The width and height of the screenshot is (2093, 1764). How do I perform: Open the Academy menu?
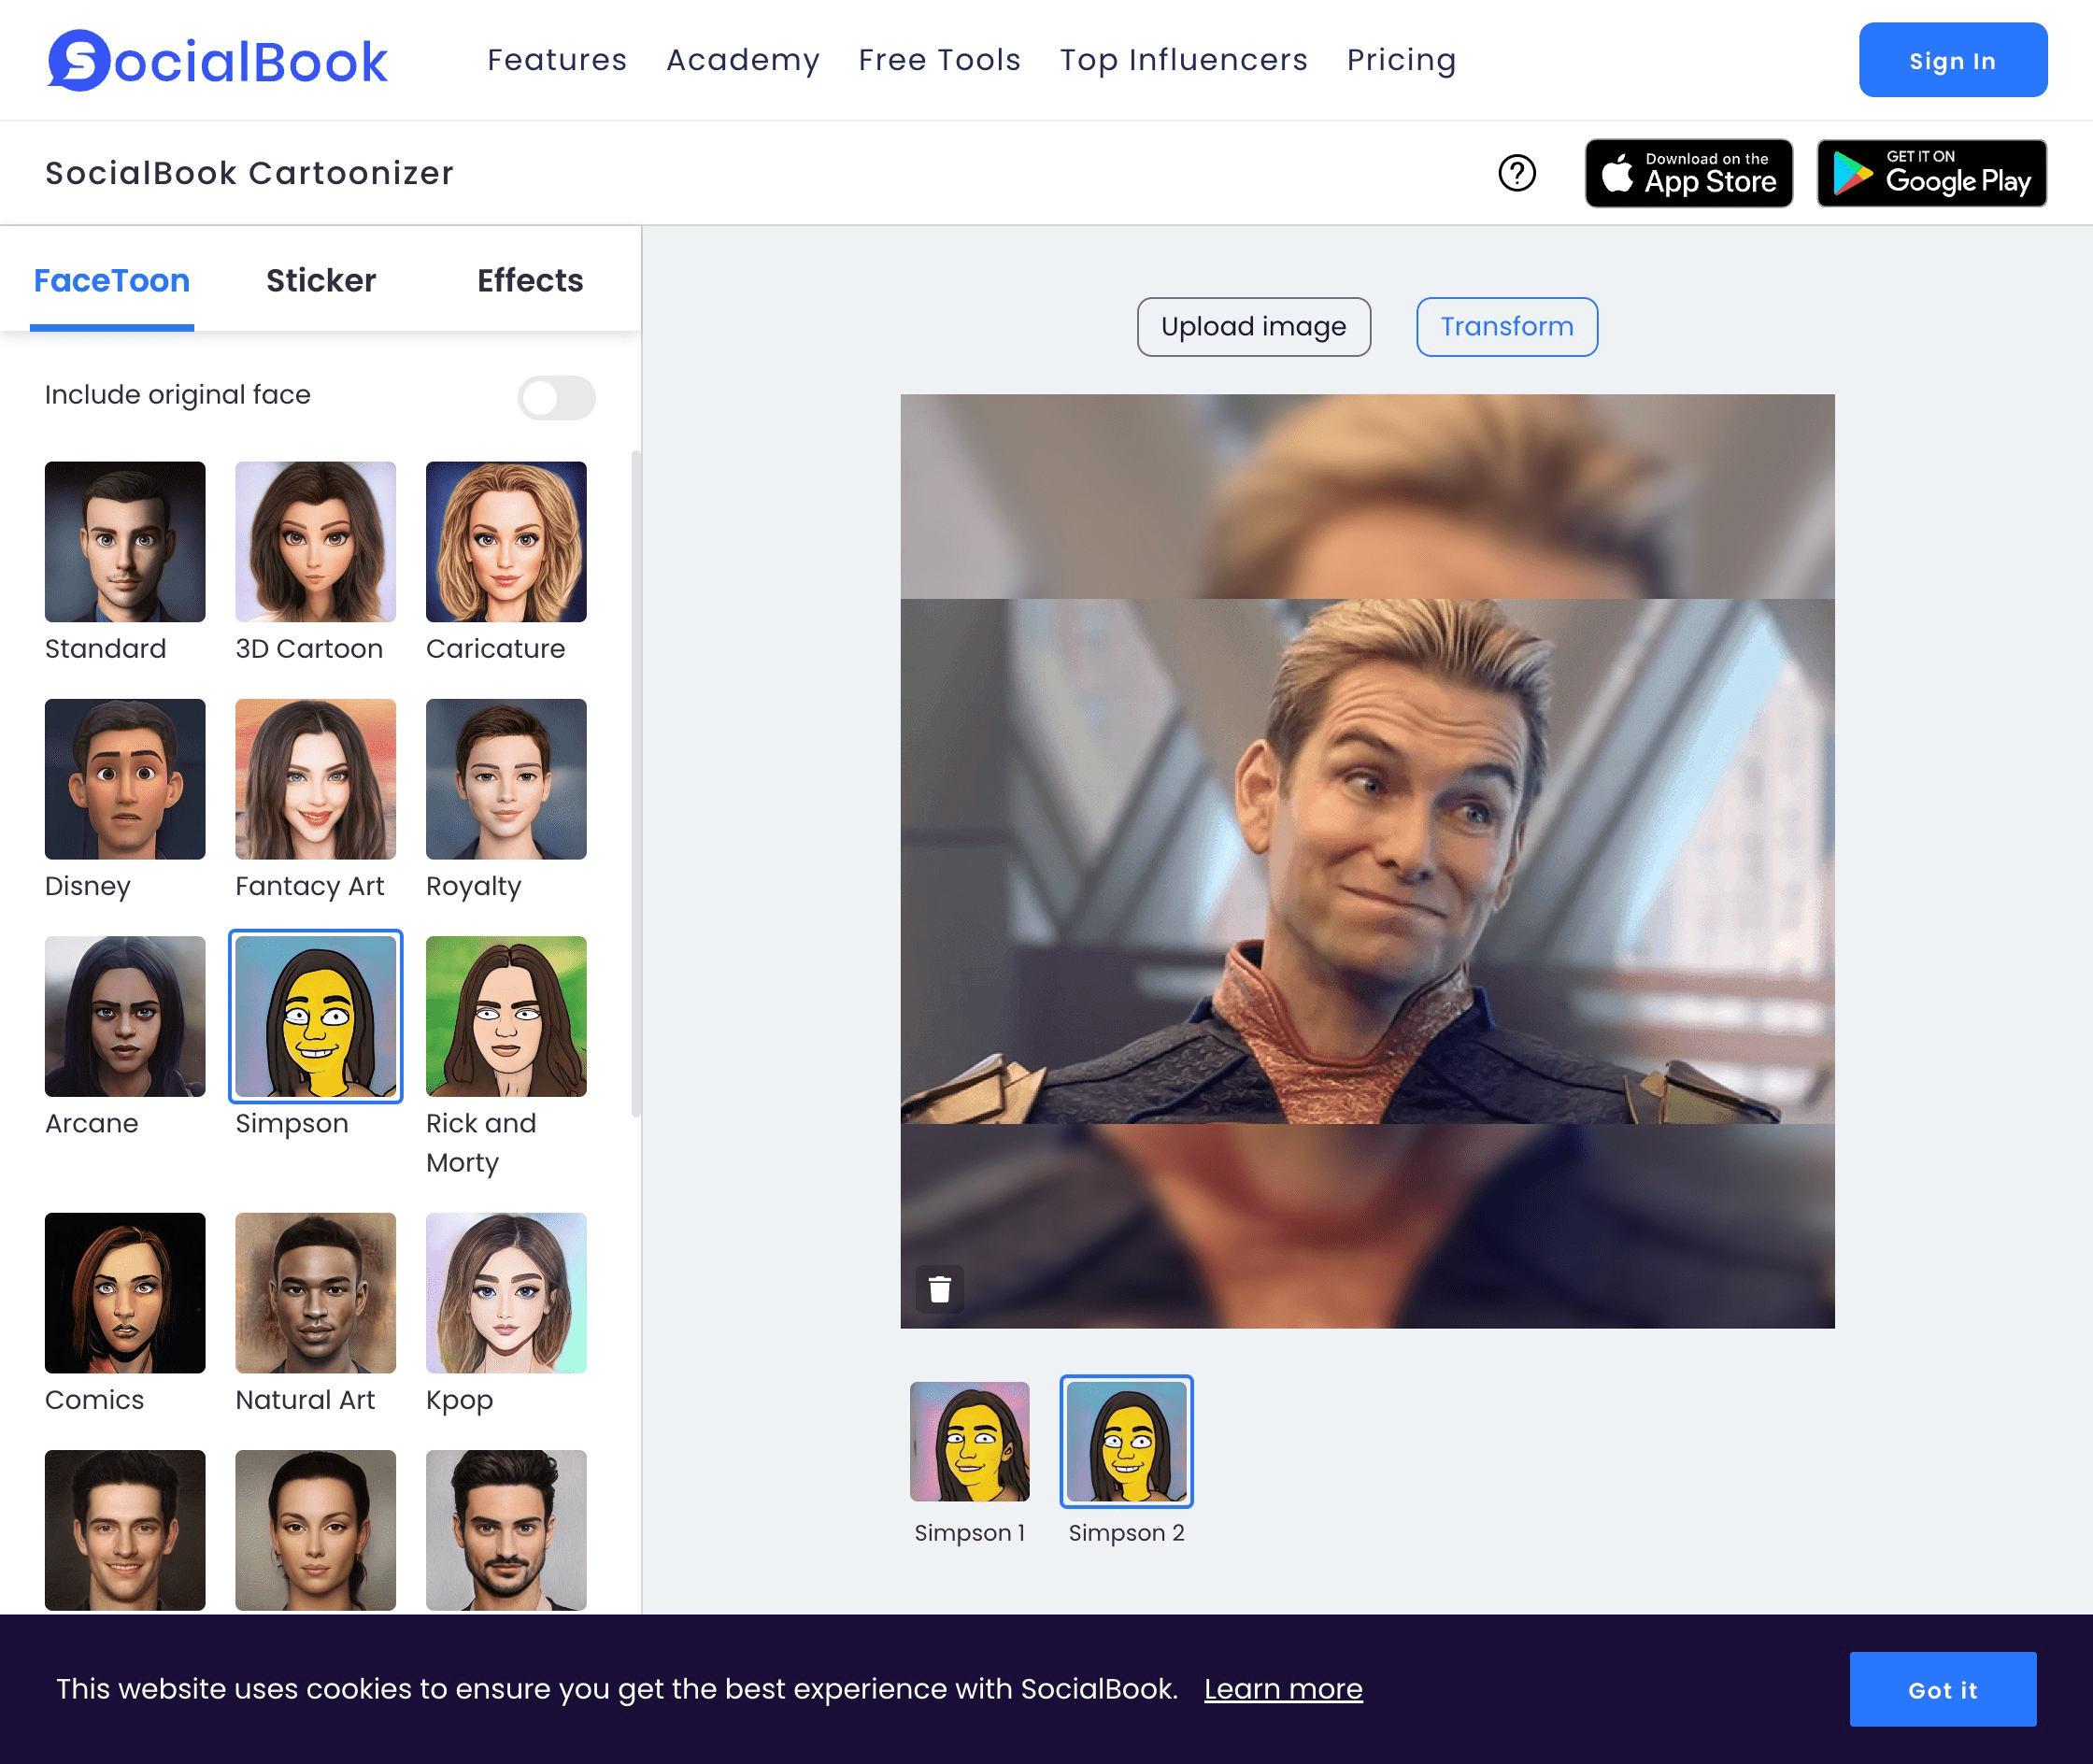click(743, 60)
